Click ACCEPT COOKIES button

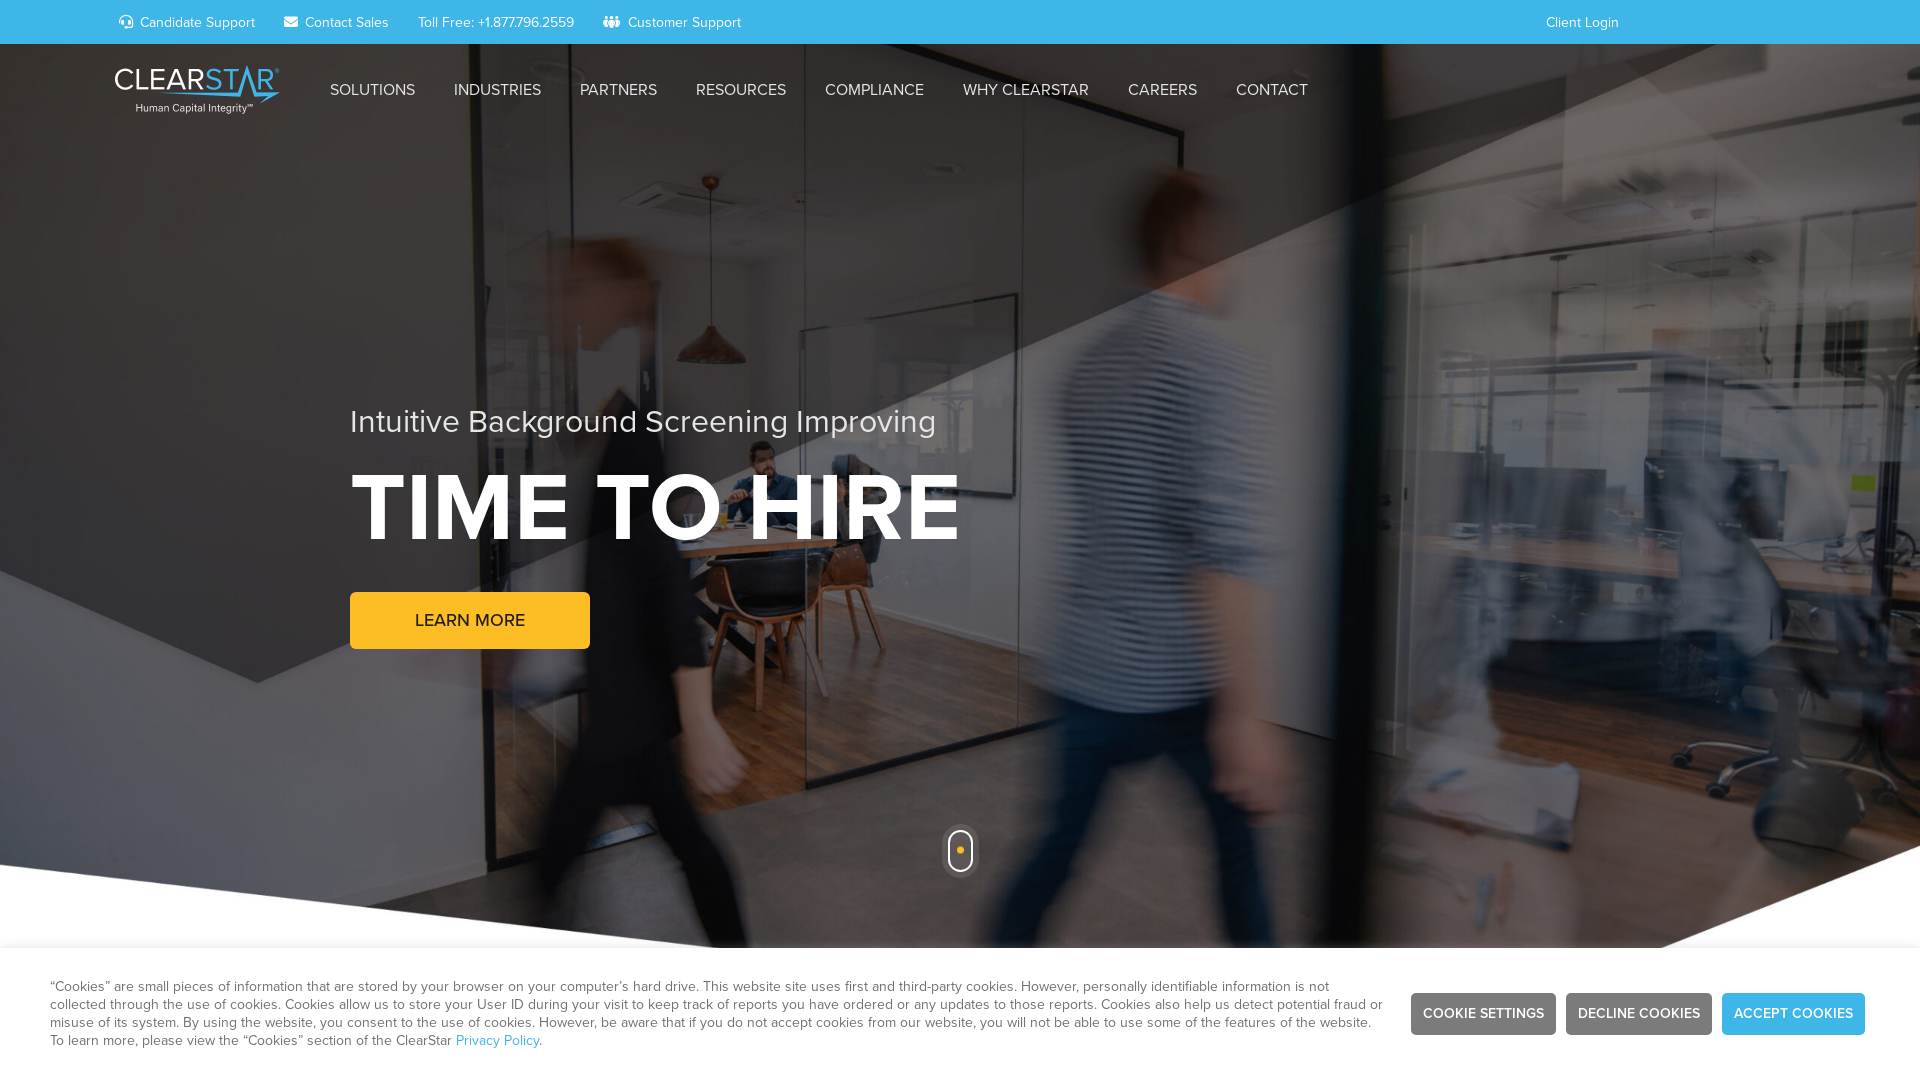tap(1793, 1014)
